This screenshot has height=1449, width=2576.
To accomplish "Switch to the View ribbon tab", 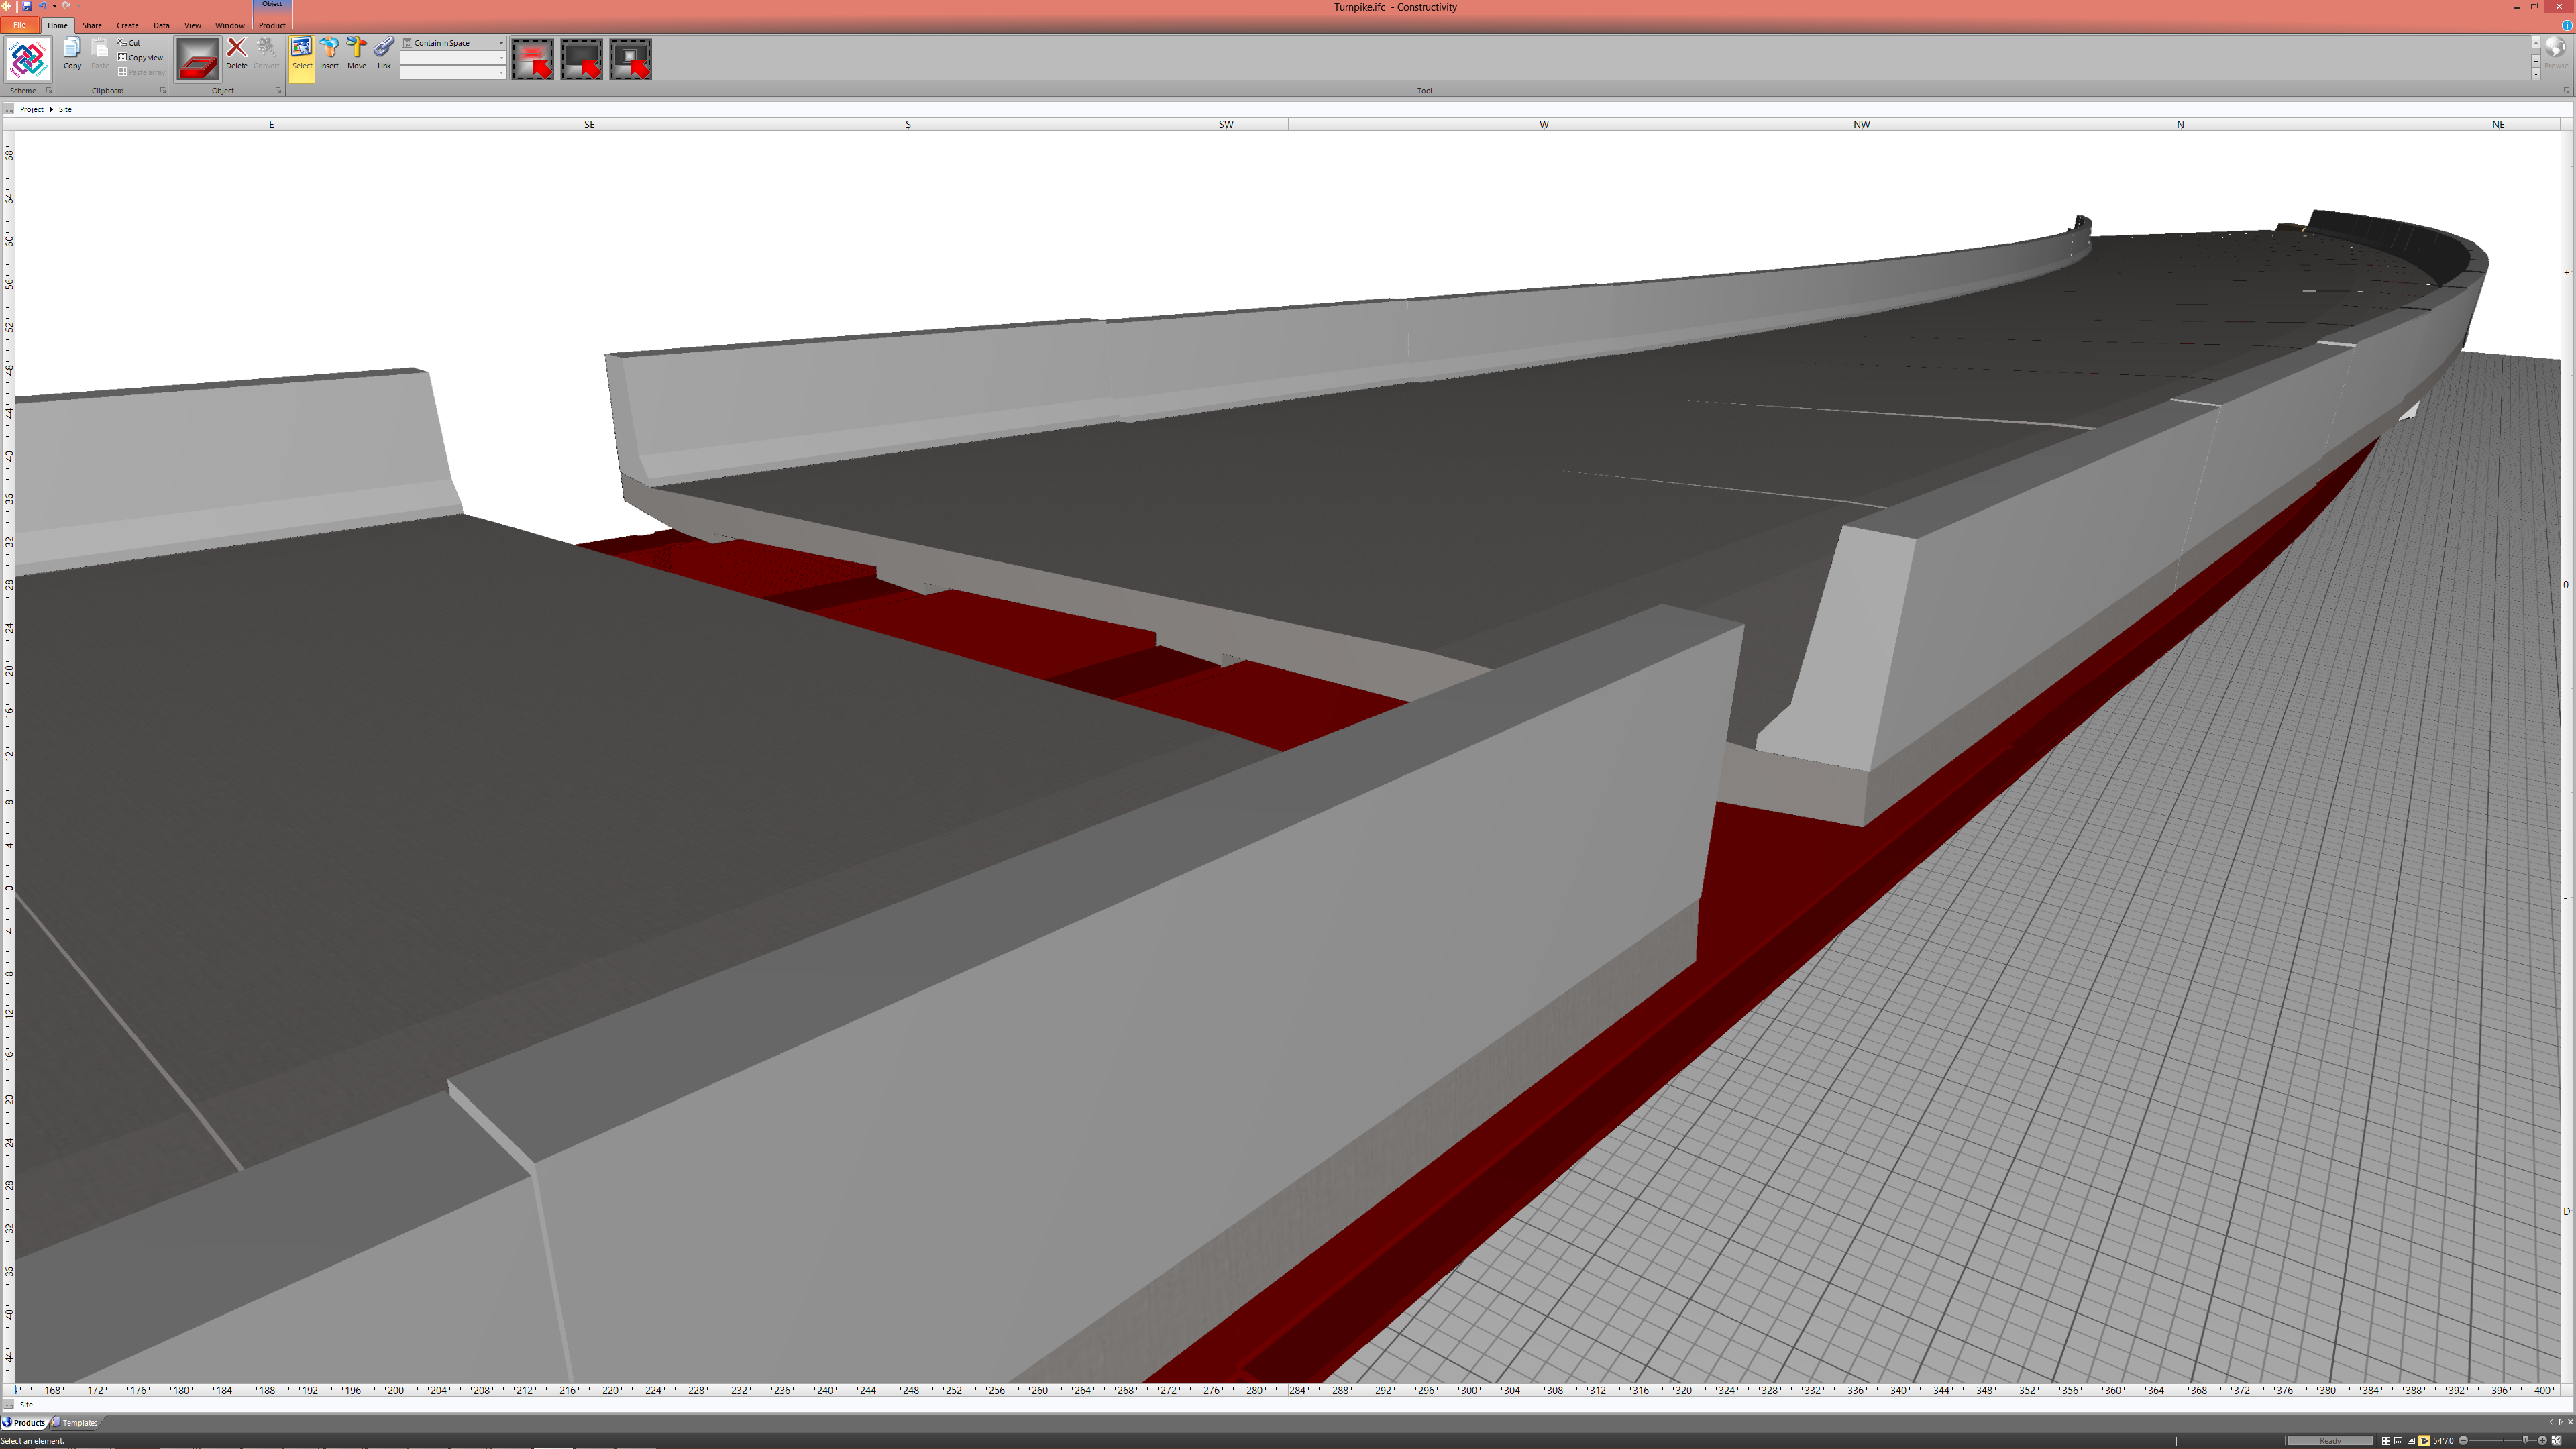I will point(192,25).
